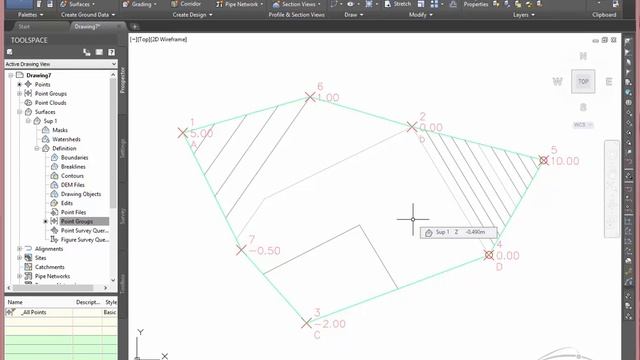
Task: Click the Clipboard paste icon
Action: [x=616, y=4]
